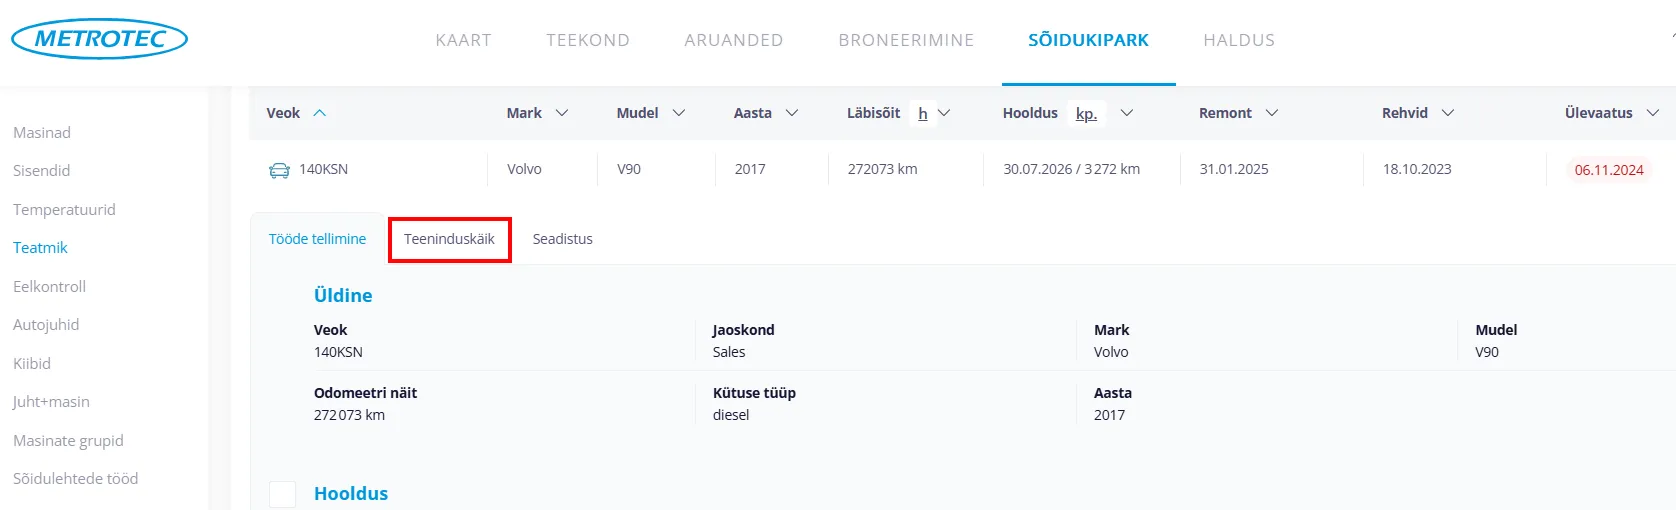The width and height of the screenshot is (1676, 510).
Task: Go to the KAART menu
Action: pyautogui.click(x=463, y=40)
